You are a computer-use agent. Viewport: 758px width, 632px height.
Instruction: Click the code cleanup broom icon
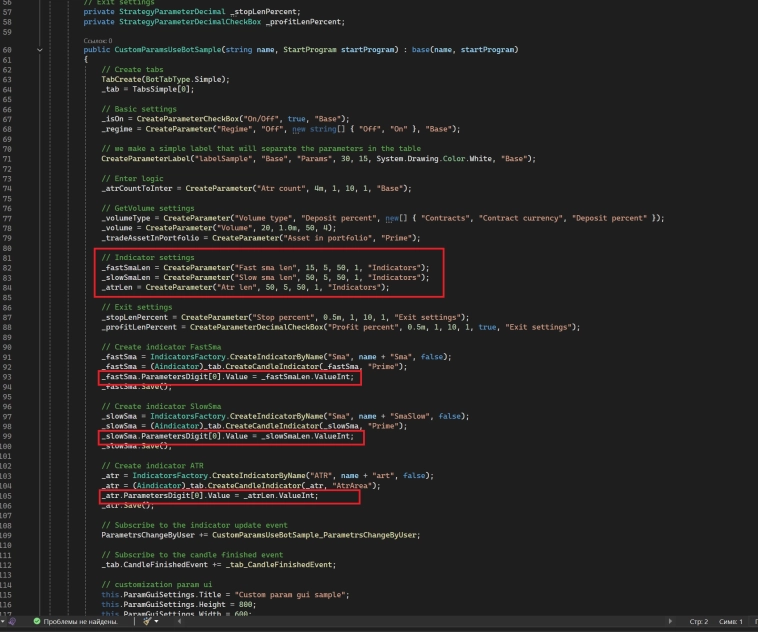click(x=147, y=621)
